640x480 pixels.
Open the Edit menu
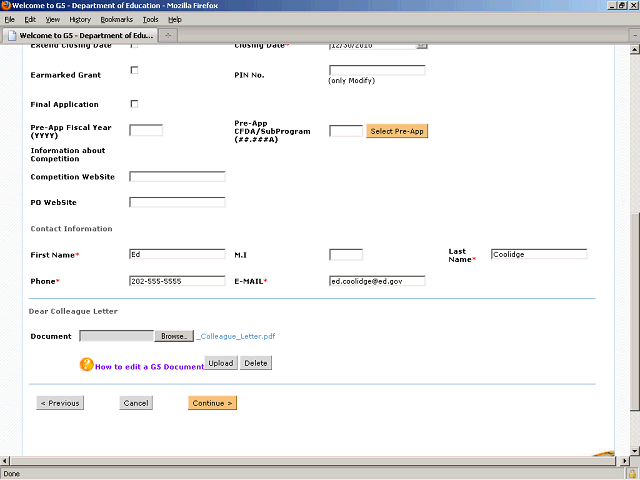[30, 20]
